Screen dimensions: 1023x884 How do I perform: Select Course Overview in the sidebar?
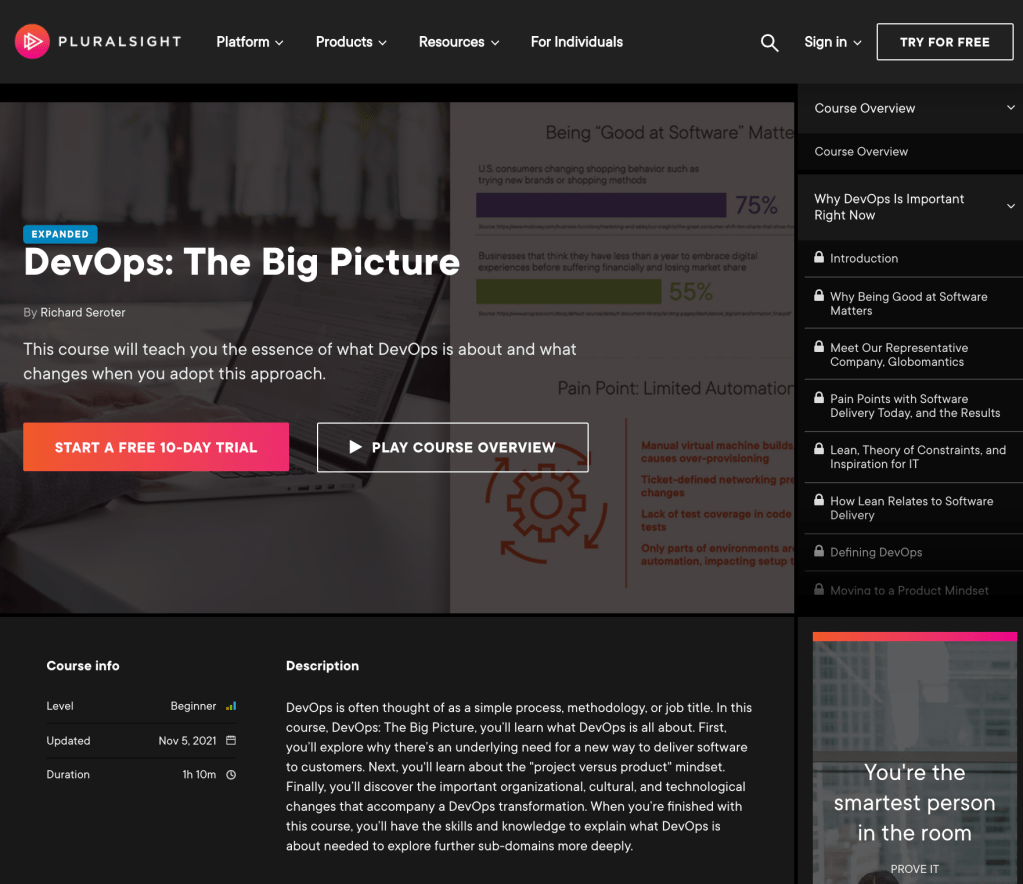pos(861,151)
